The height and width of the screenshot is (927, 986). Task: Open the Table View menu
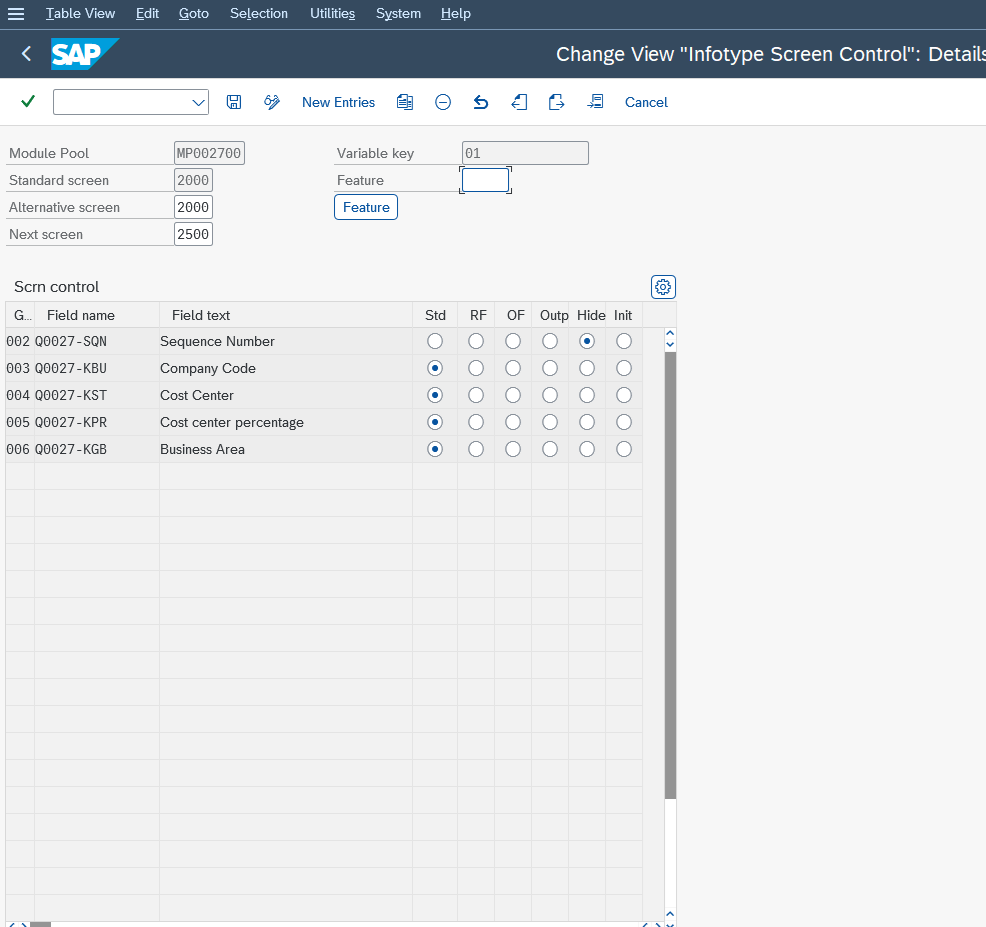80,13
